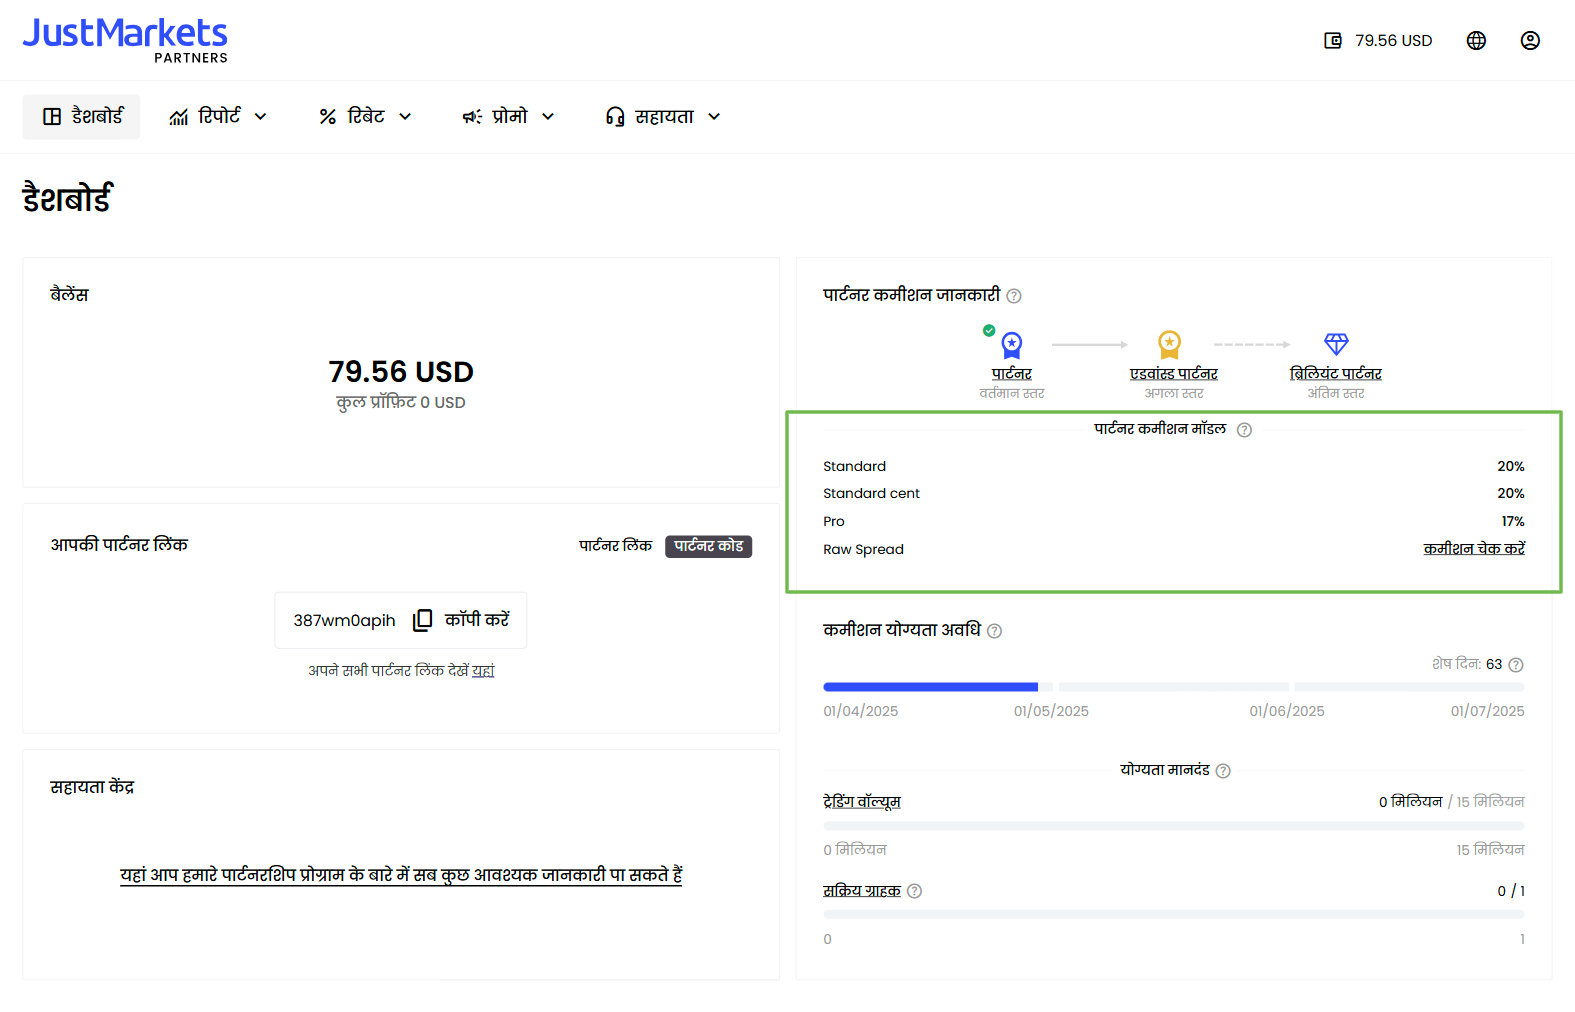Expand the रिपोर्ट menu chevron
The height and width of the screenshot is (1012, 1575).
click(x=261, y=117)
